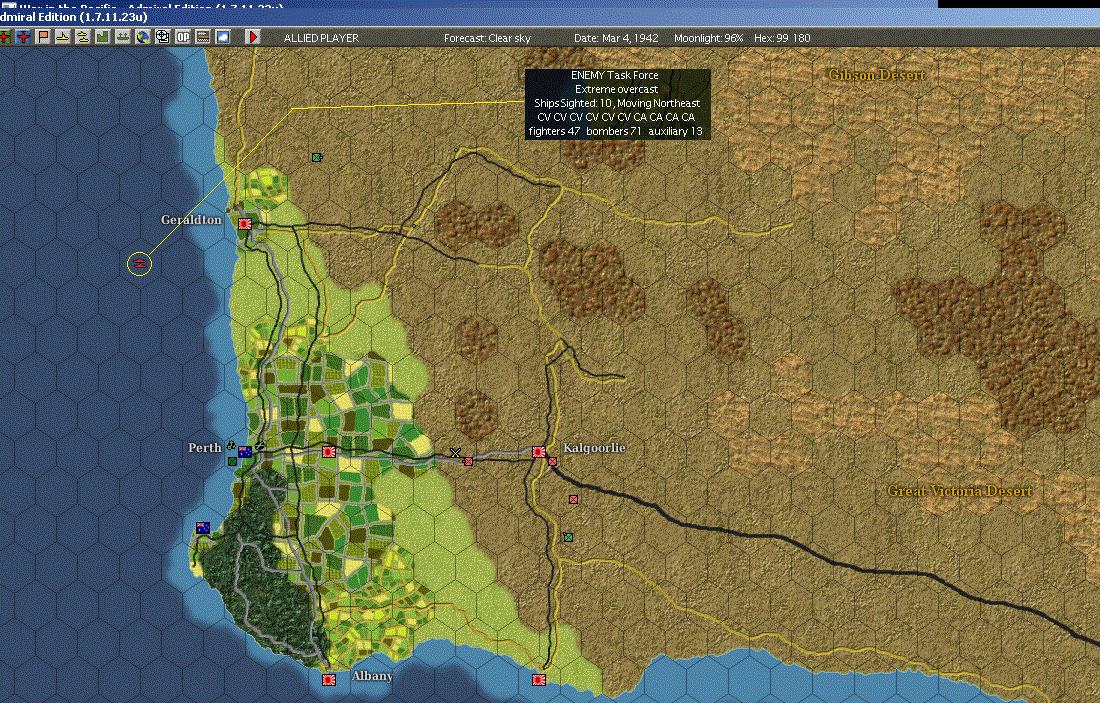The height and width of the screenshot is (703, 1100).
Task: Click the Albany city label
Action: pyautogui.click(x=372, y=676)
